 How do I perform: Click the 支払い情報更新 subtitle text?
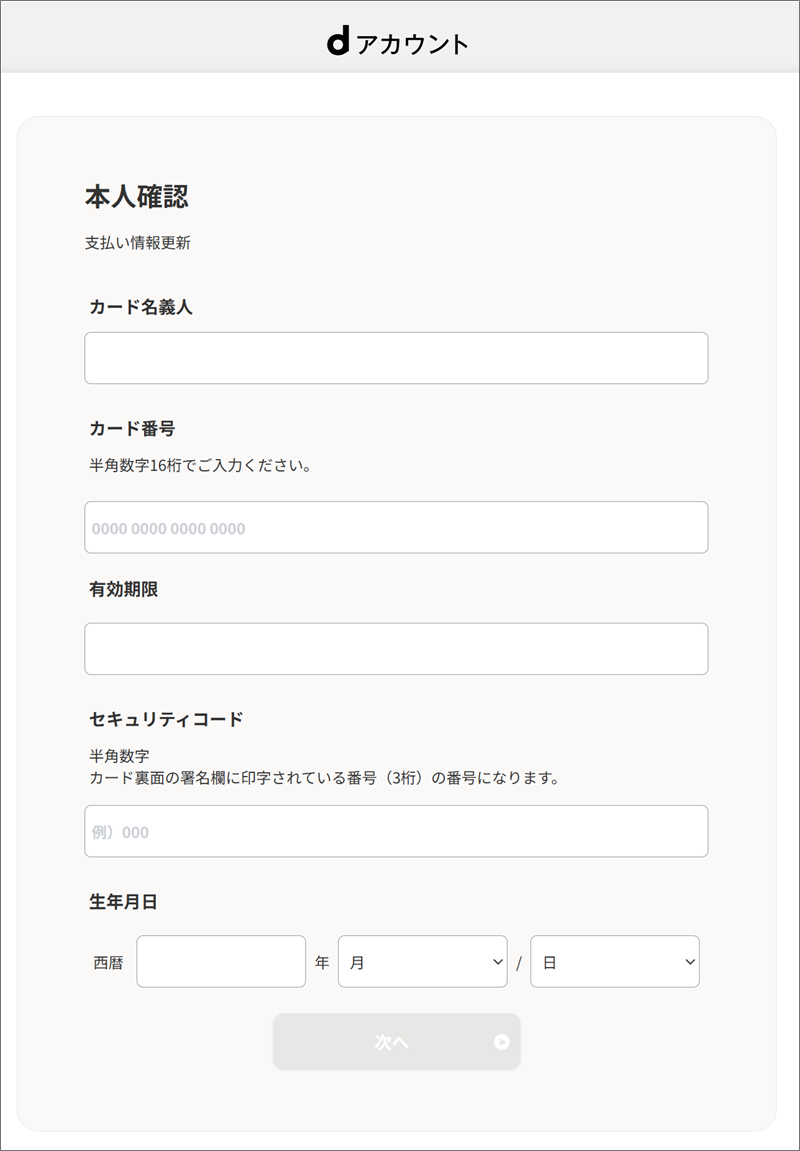click(x=138, y=243)
